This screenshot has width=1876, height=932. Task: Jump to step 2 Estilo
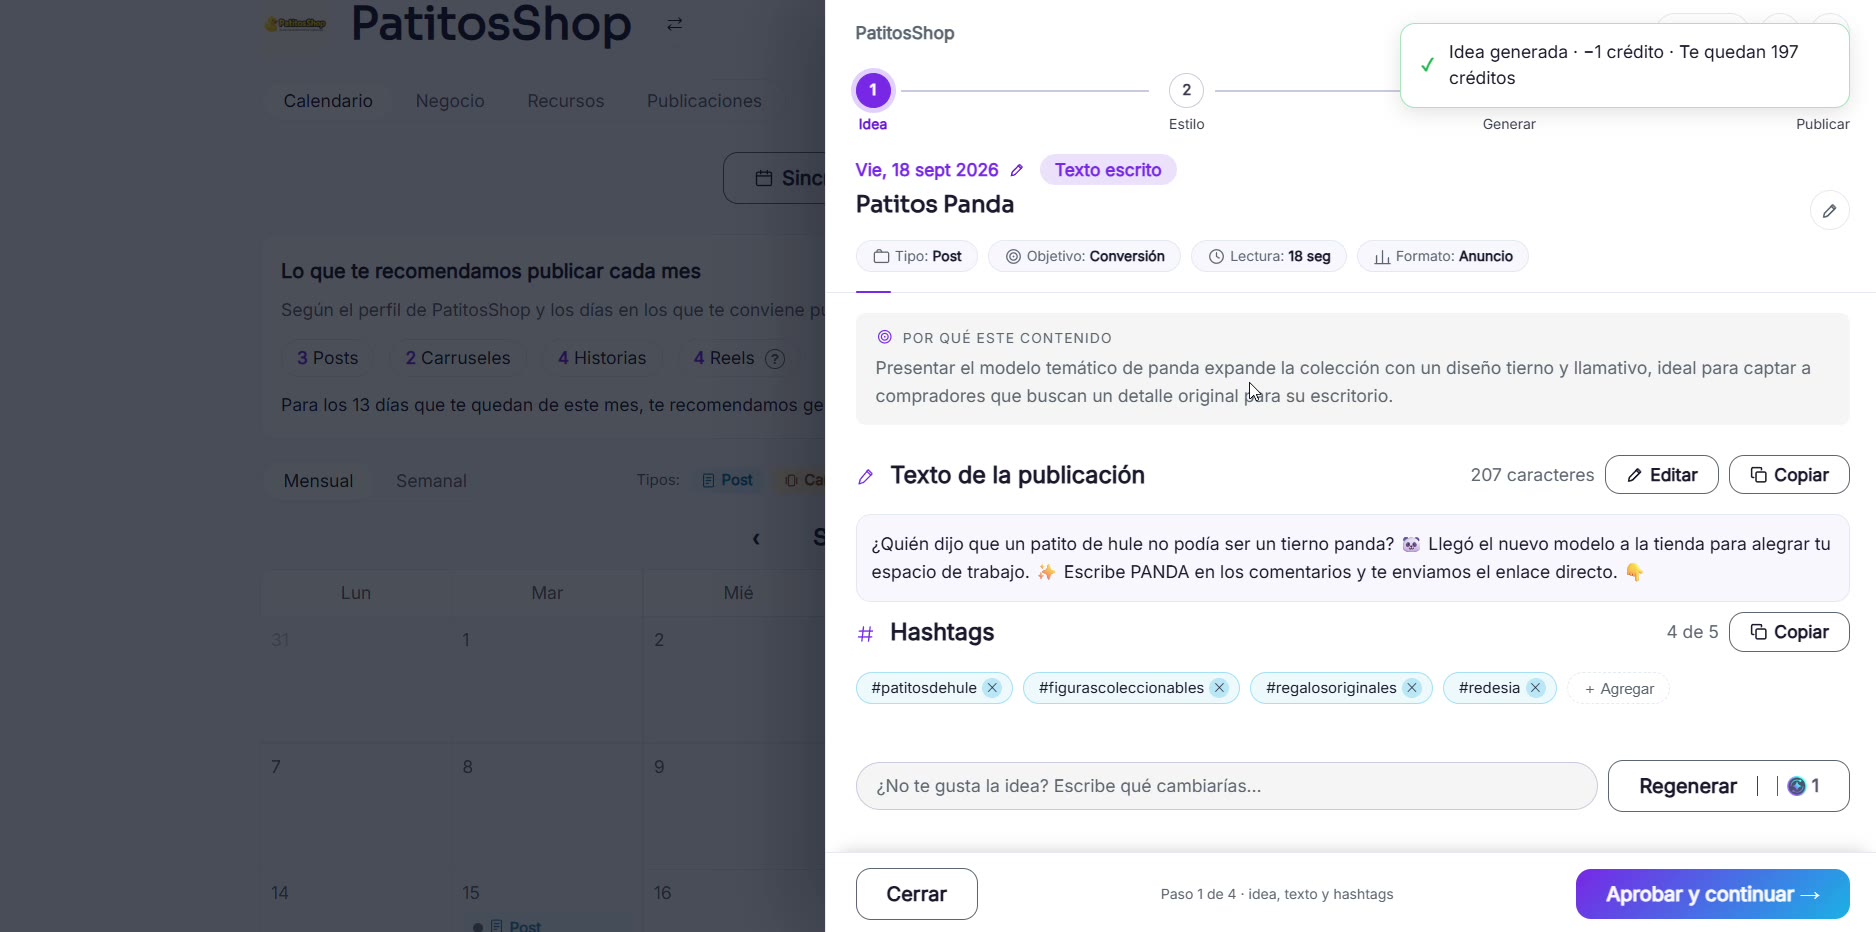pos(1186,90)
